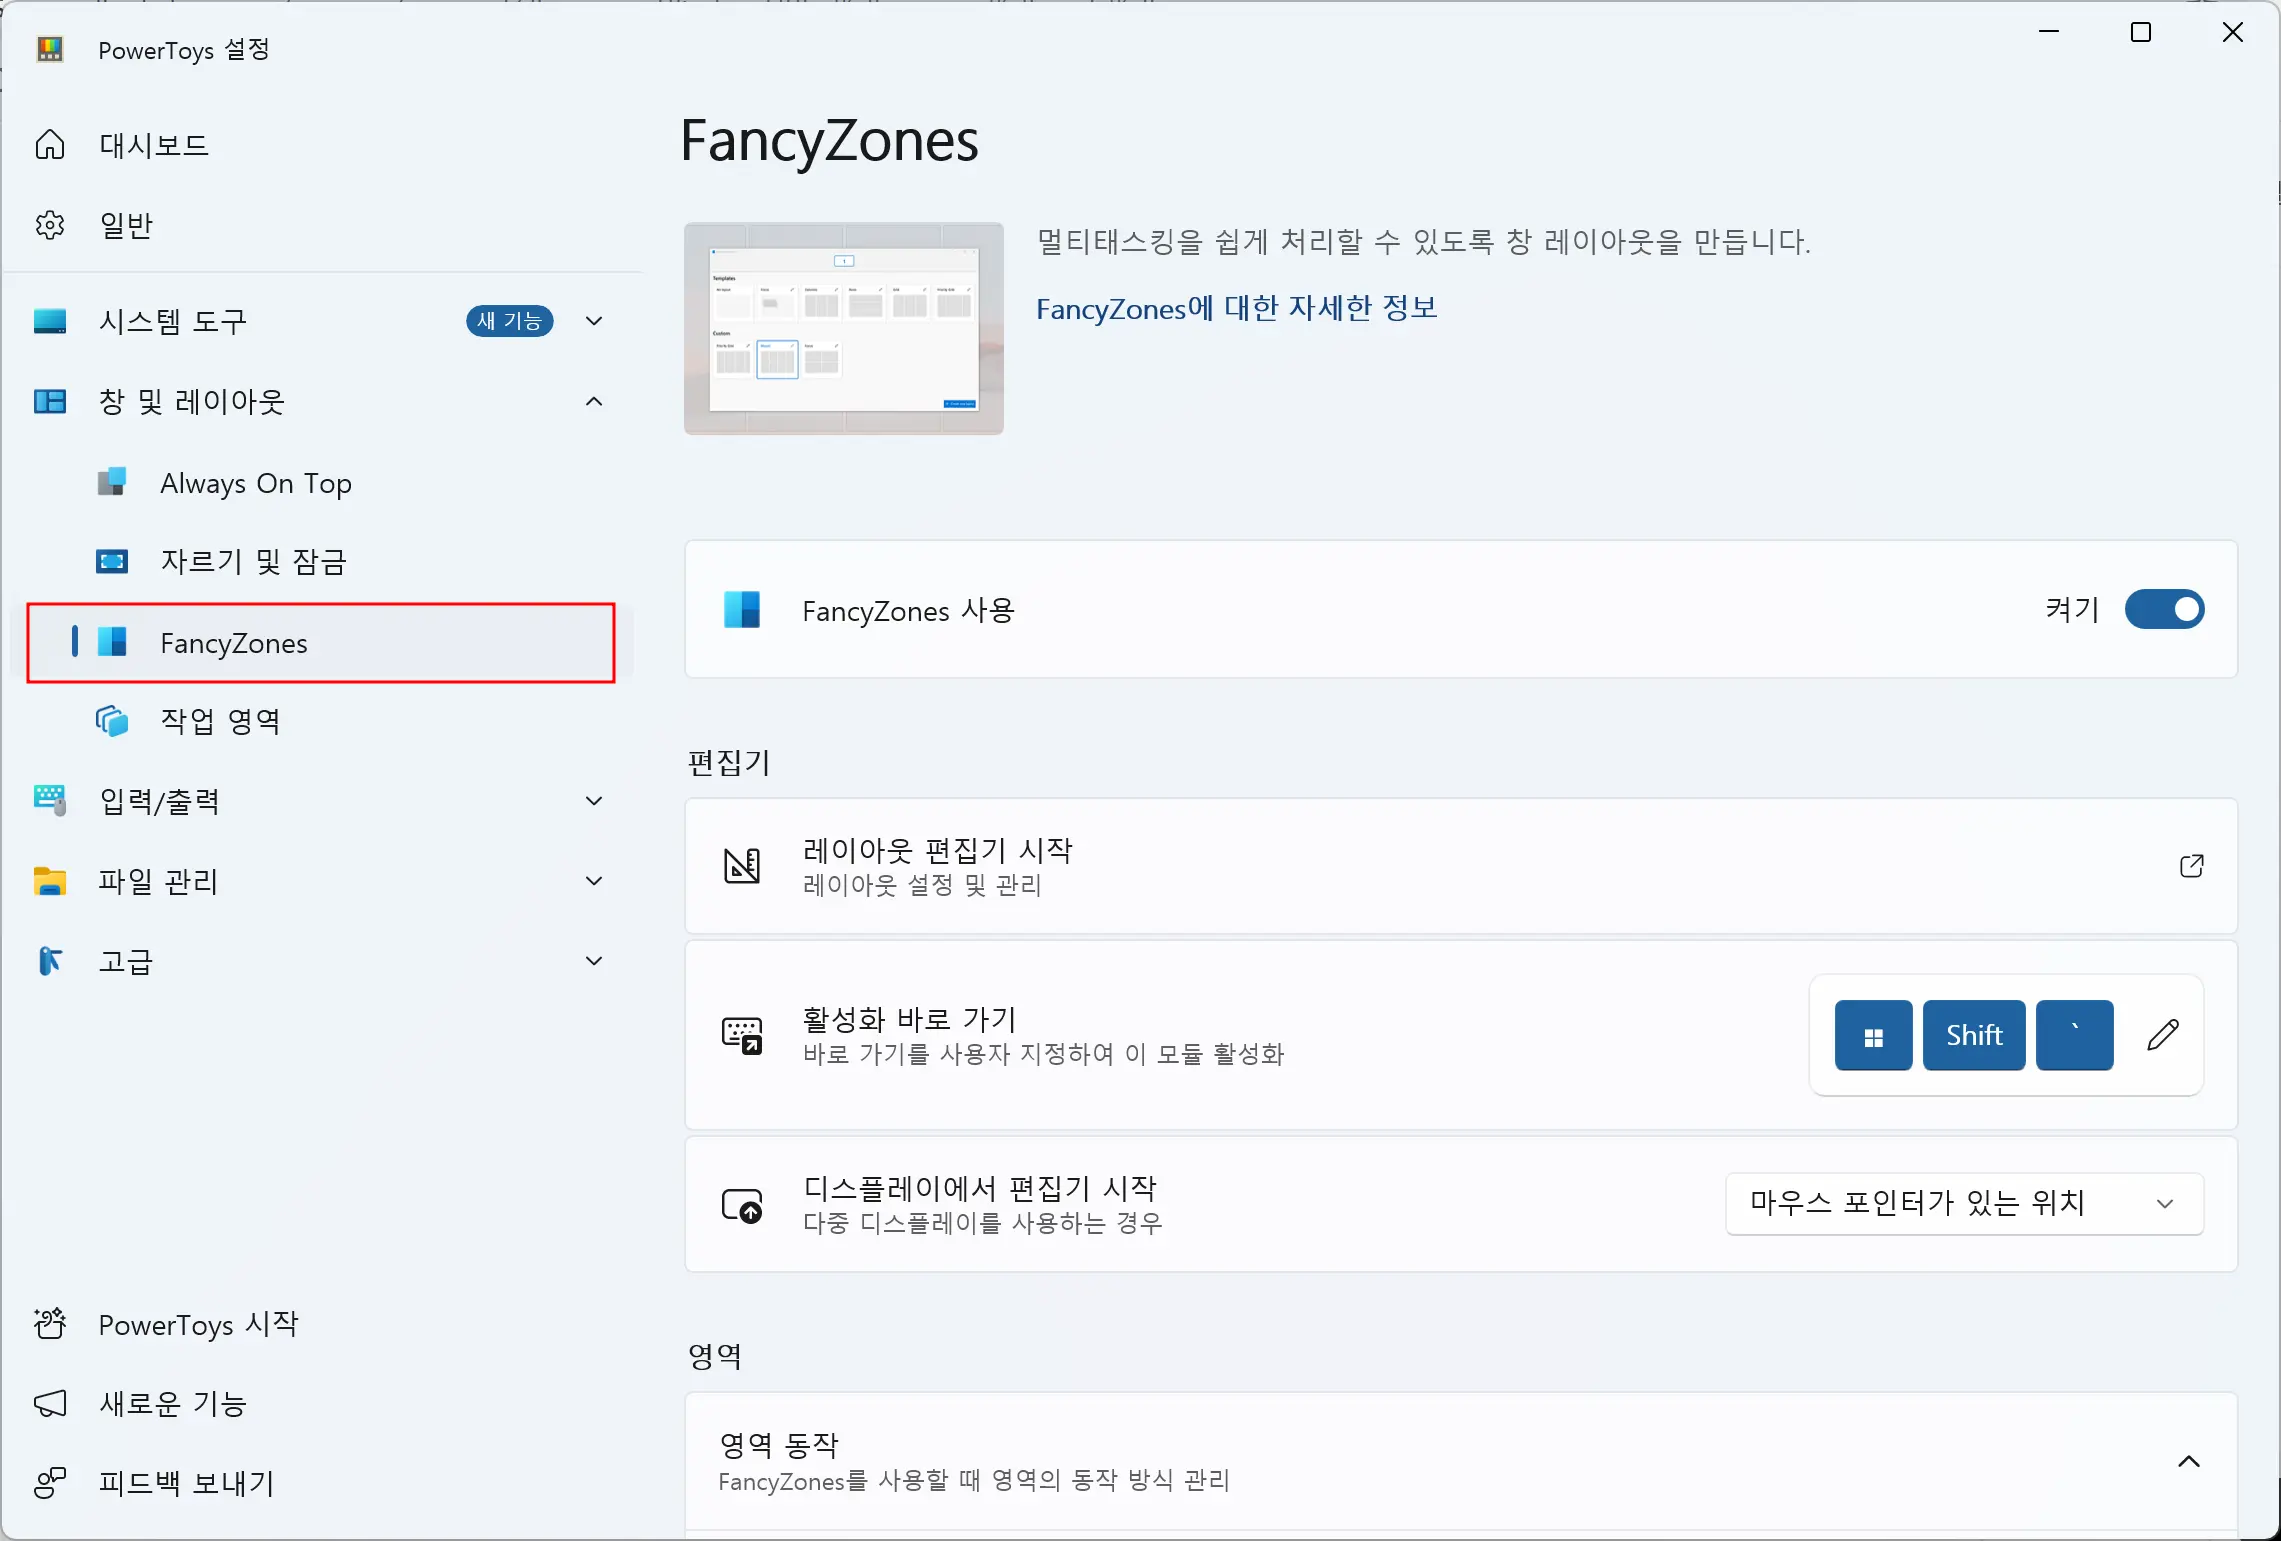Click the pencil icon to edit activation shortcut

pyautogui.click(x=2162, y=1035)
